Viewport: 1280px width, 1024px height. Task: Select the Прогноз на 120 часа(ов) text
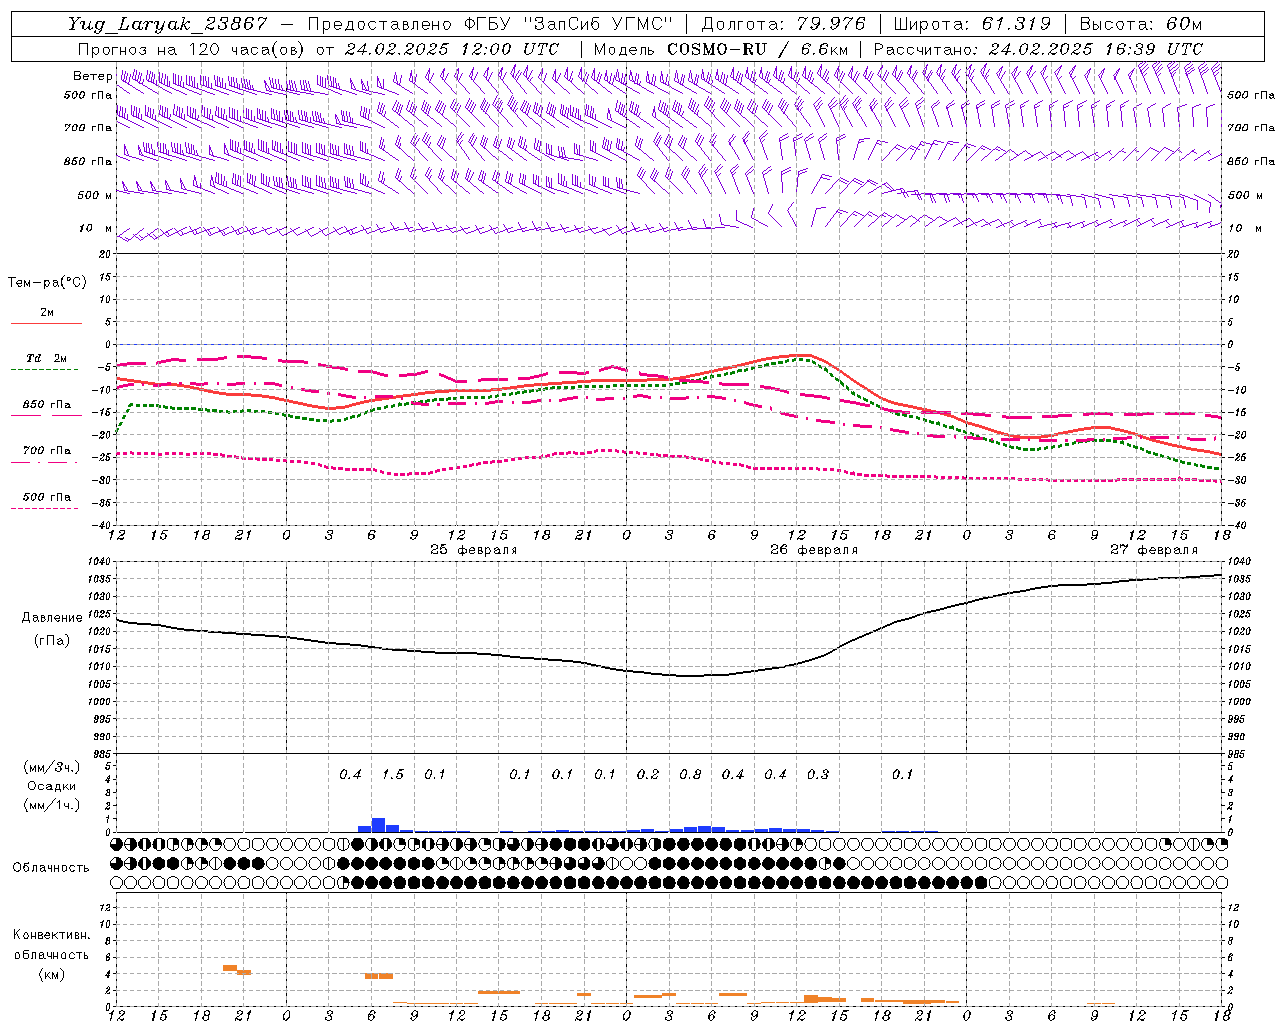(x=191, y=49)
